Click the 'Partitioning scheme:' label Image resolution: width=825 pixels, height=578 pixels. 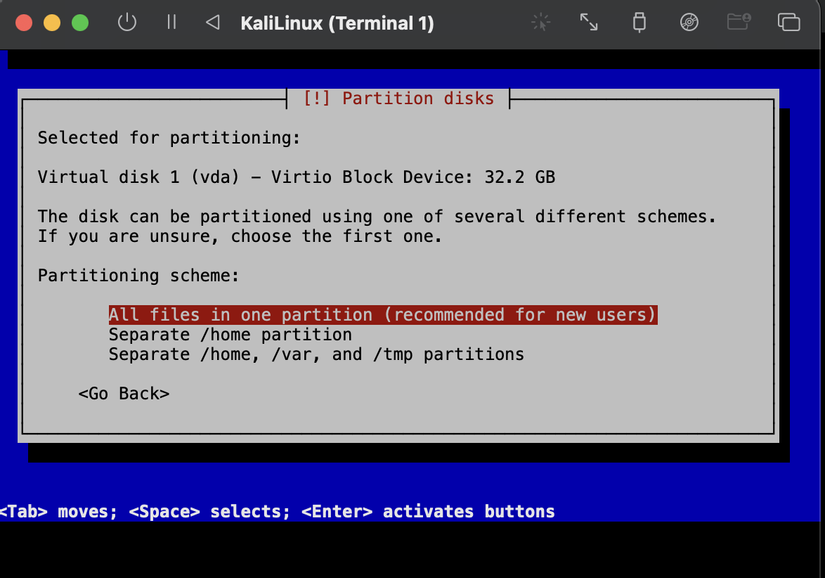(x=138, y=275)
